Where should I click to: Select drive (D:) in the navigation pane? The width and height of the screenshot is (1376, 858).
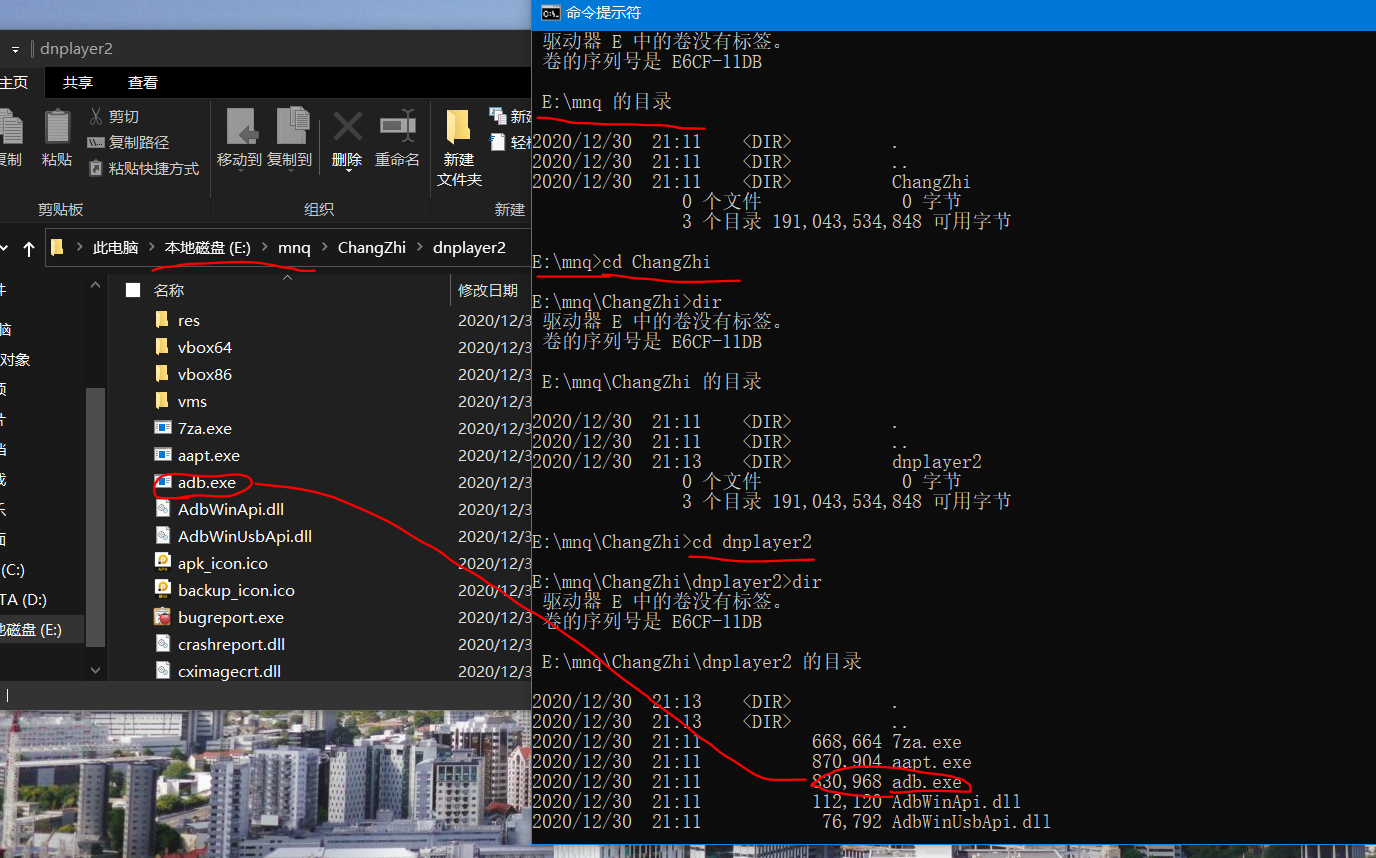23,599
